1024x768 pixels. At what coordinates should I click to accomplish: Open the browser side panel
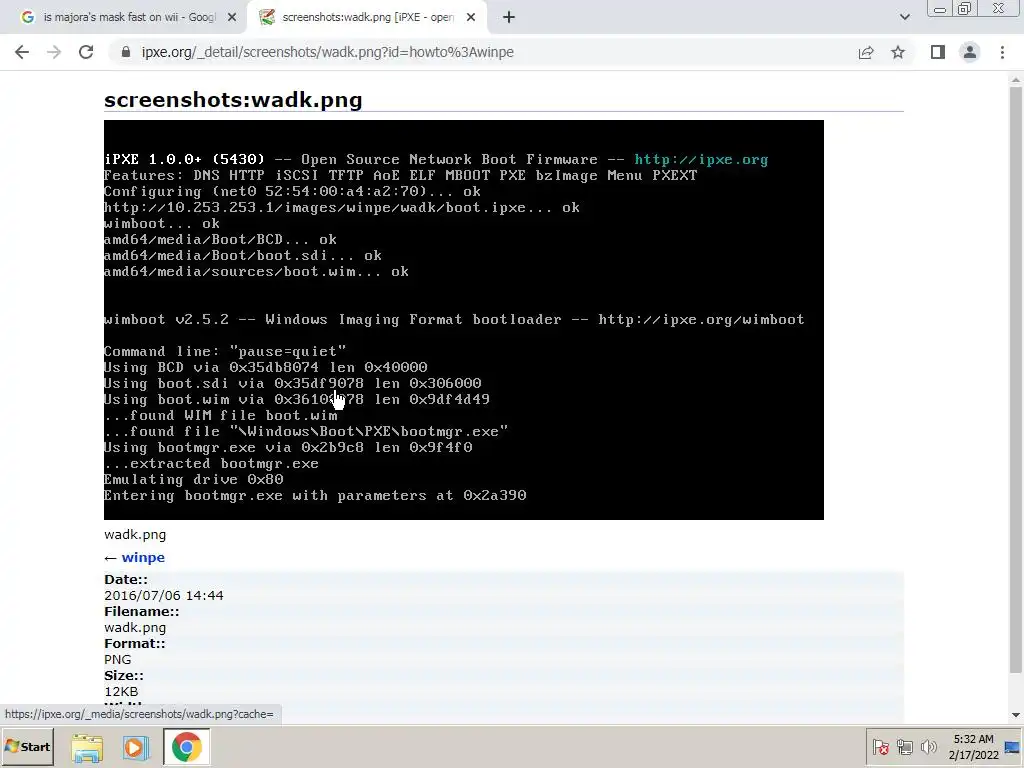[x=938, y=52]
